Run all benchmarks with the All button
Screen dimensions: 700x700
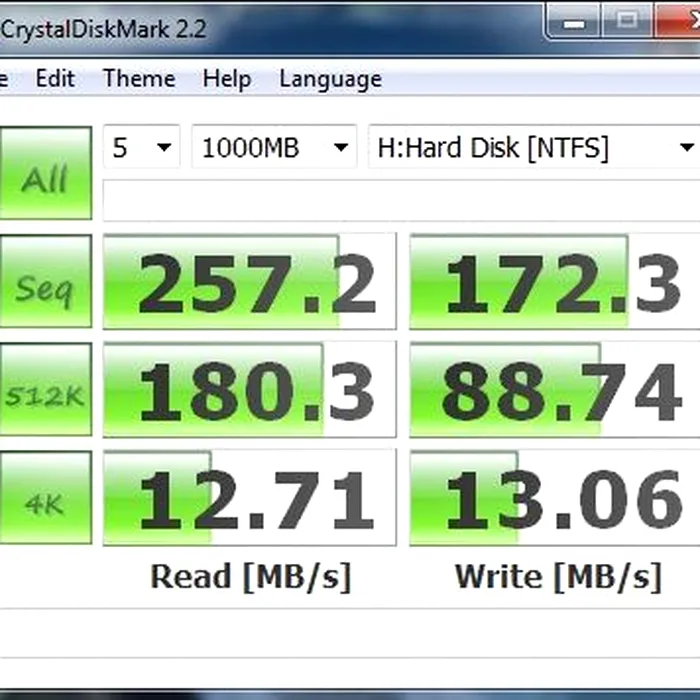(46, 174)
